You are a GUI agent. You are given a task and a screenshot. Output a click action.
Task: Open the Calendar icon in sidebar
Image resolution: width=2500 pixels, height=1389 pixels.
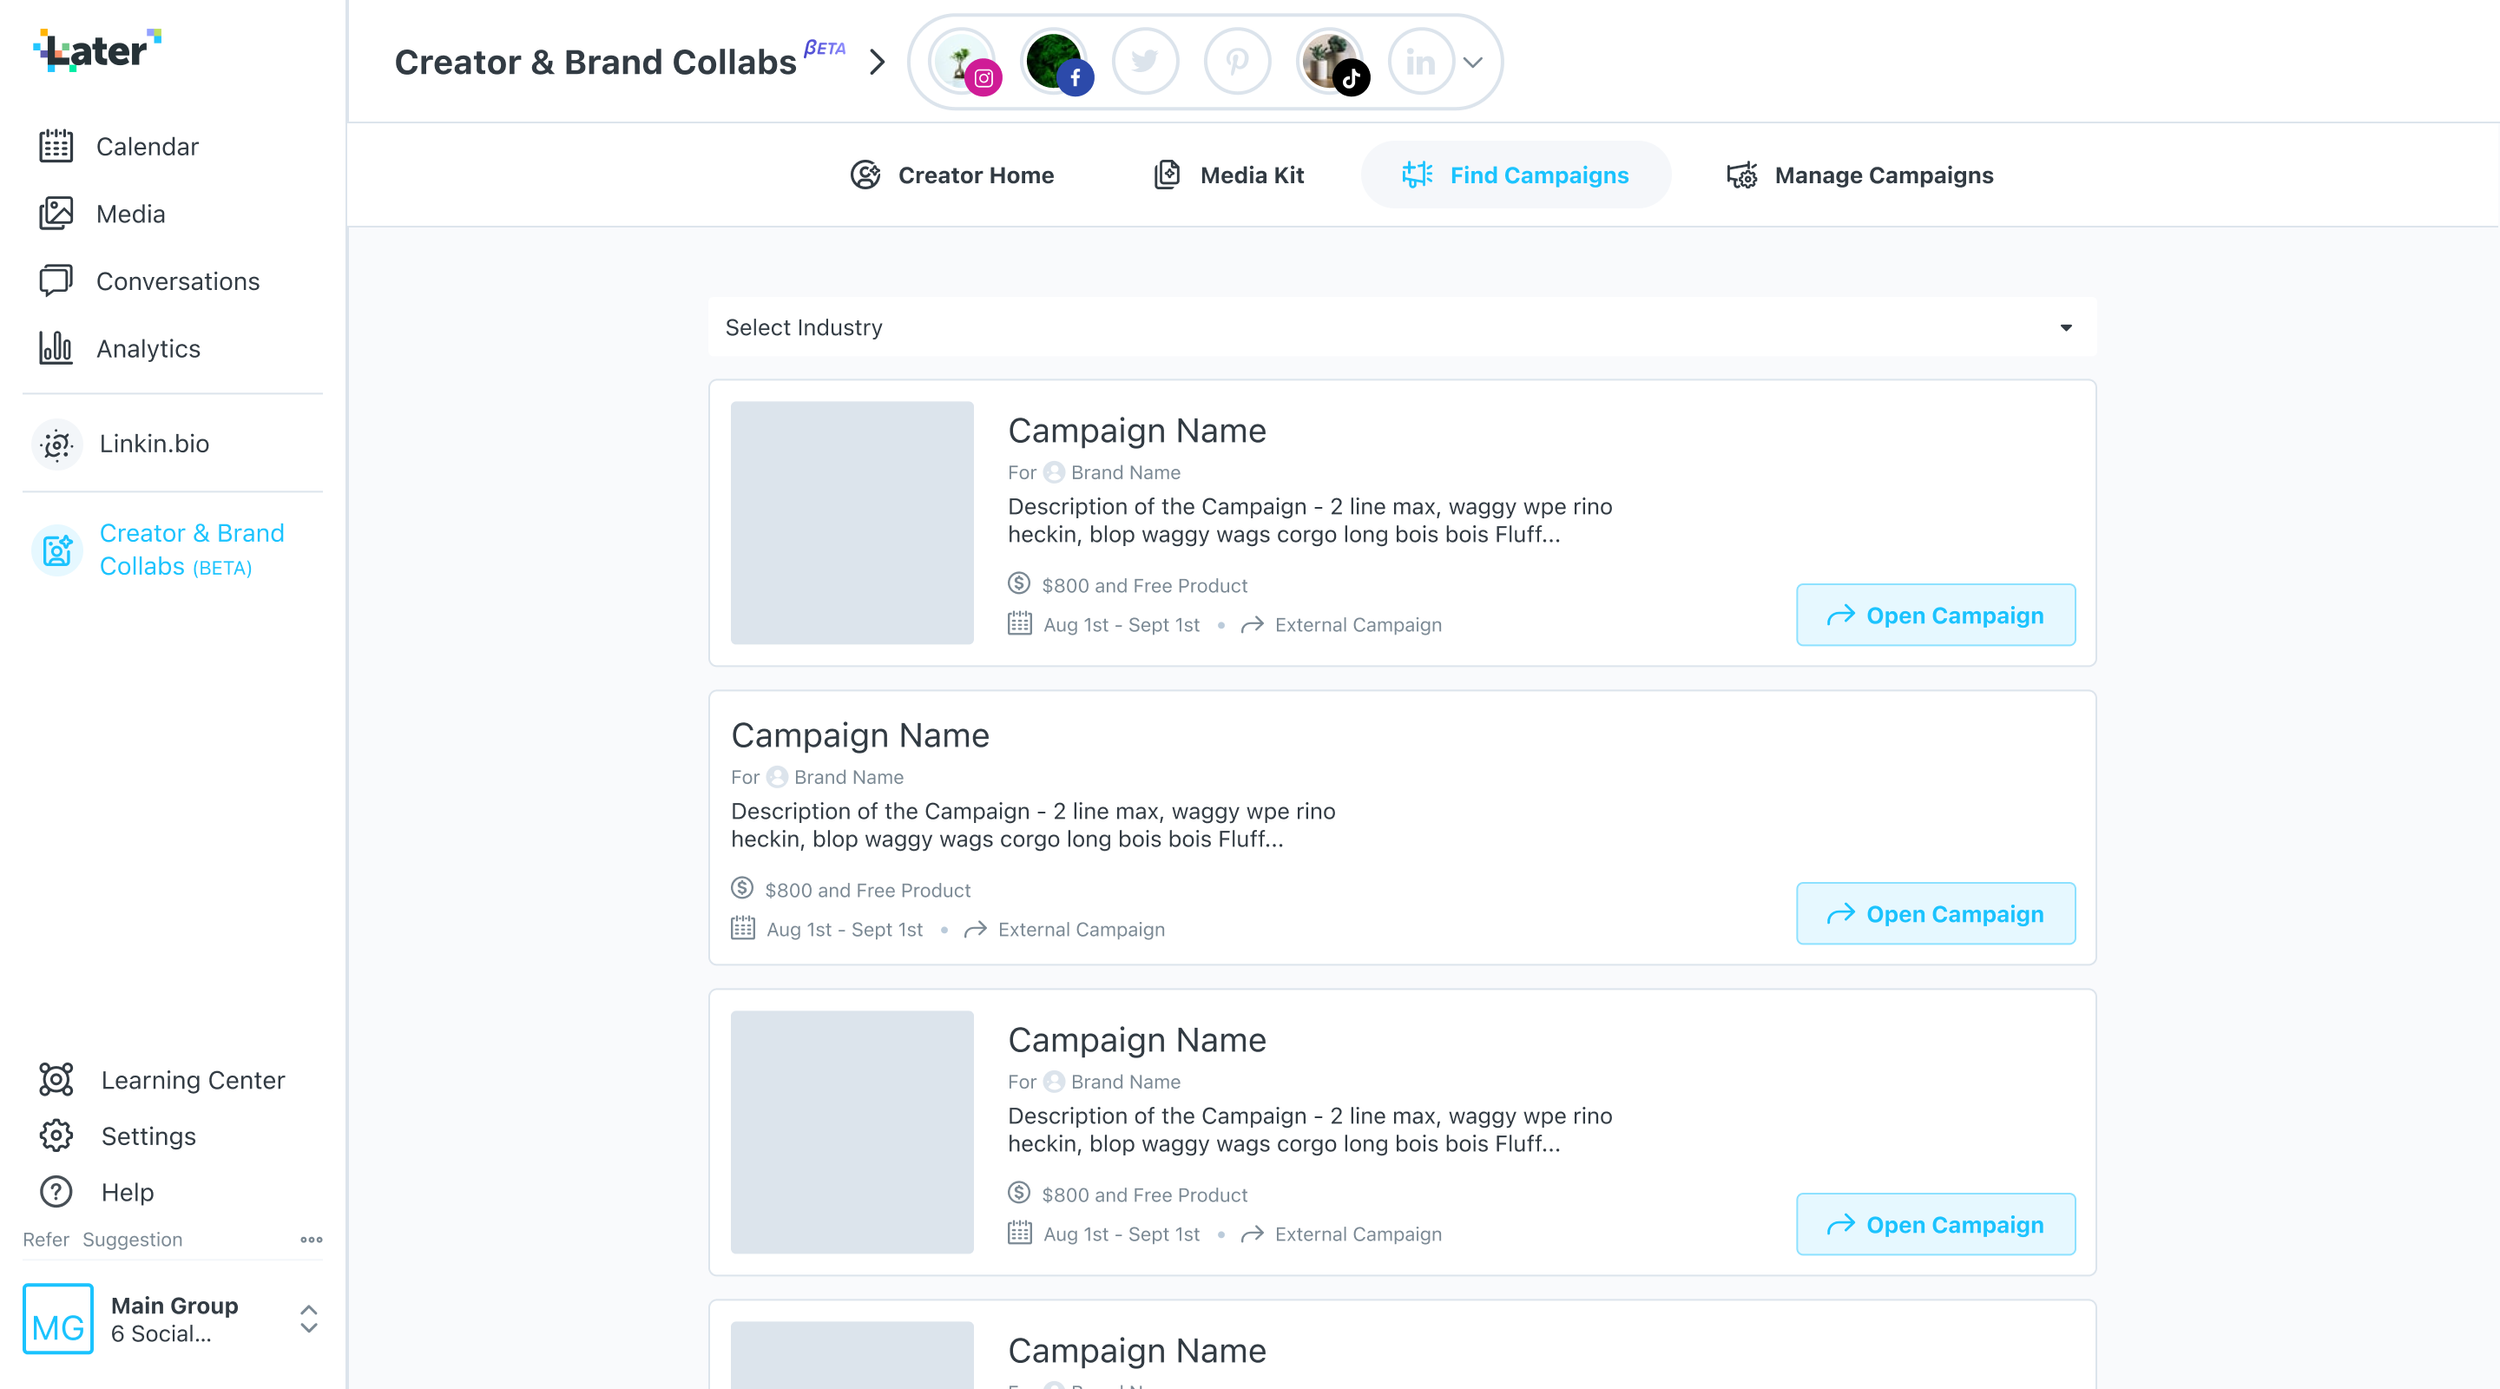click(x=56, y=146)
